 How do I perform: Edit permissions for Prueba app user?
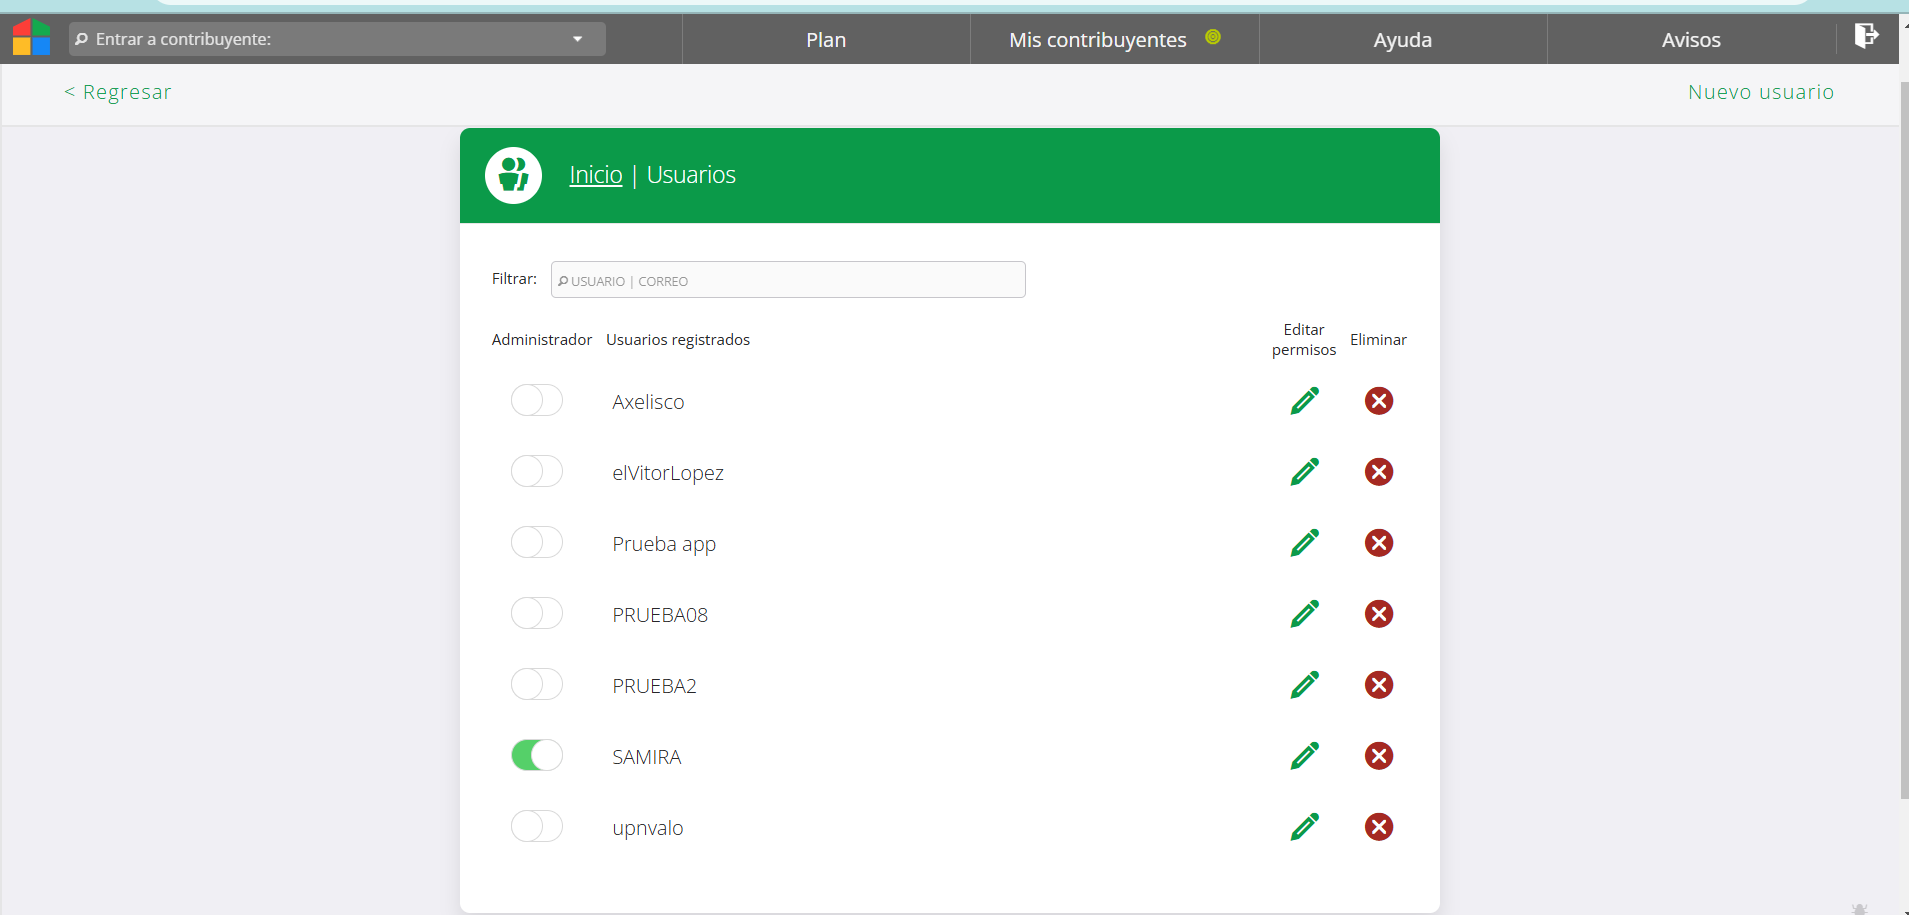tap(1304, 543)
